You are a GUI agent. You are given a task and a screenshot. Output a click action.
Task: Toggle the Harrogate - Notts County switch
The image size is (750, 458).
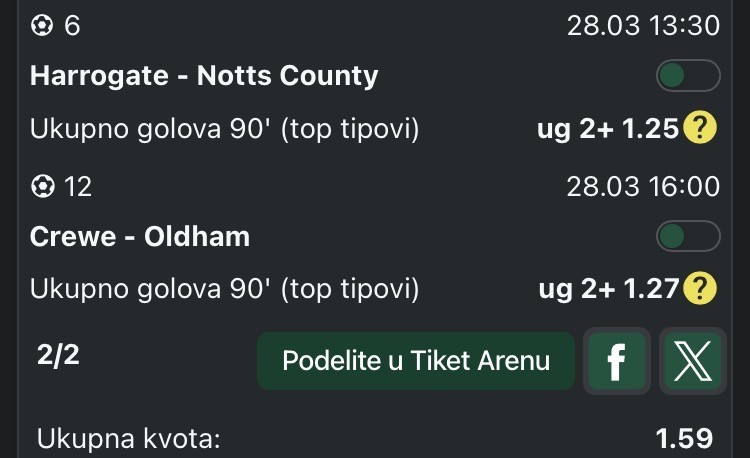[x=688, y=75]
